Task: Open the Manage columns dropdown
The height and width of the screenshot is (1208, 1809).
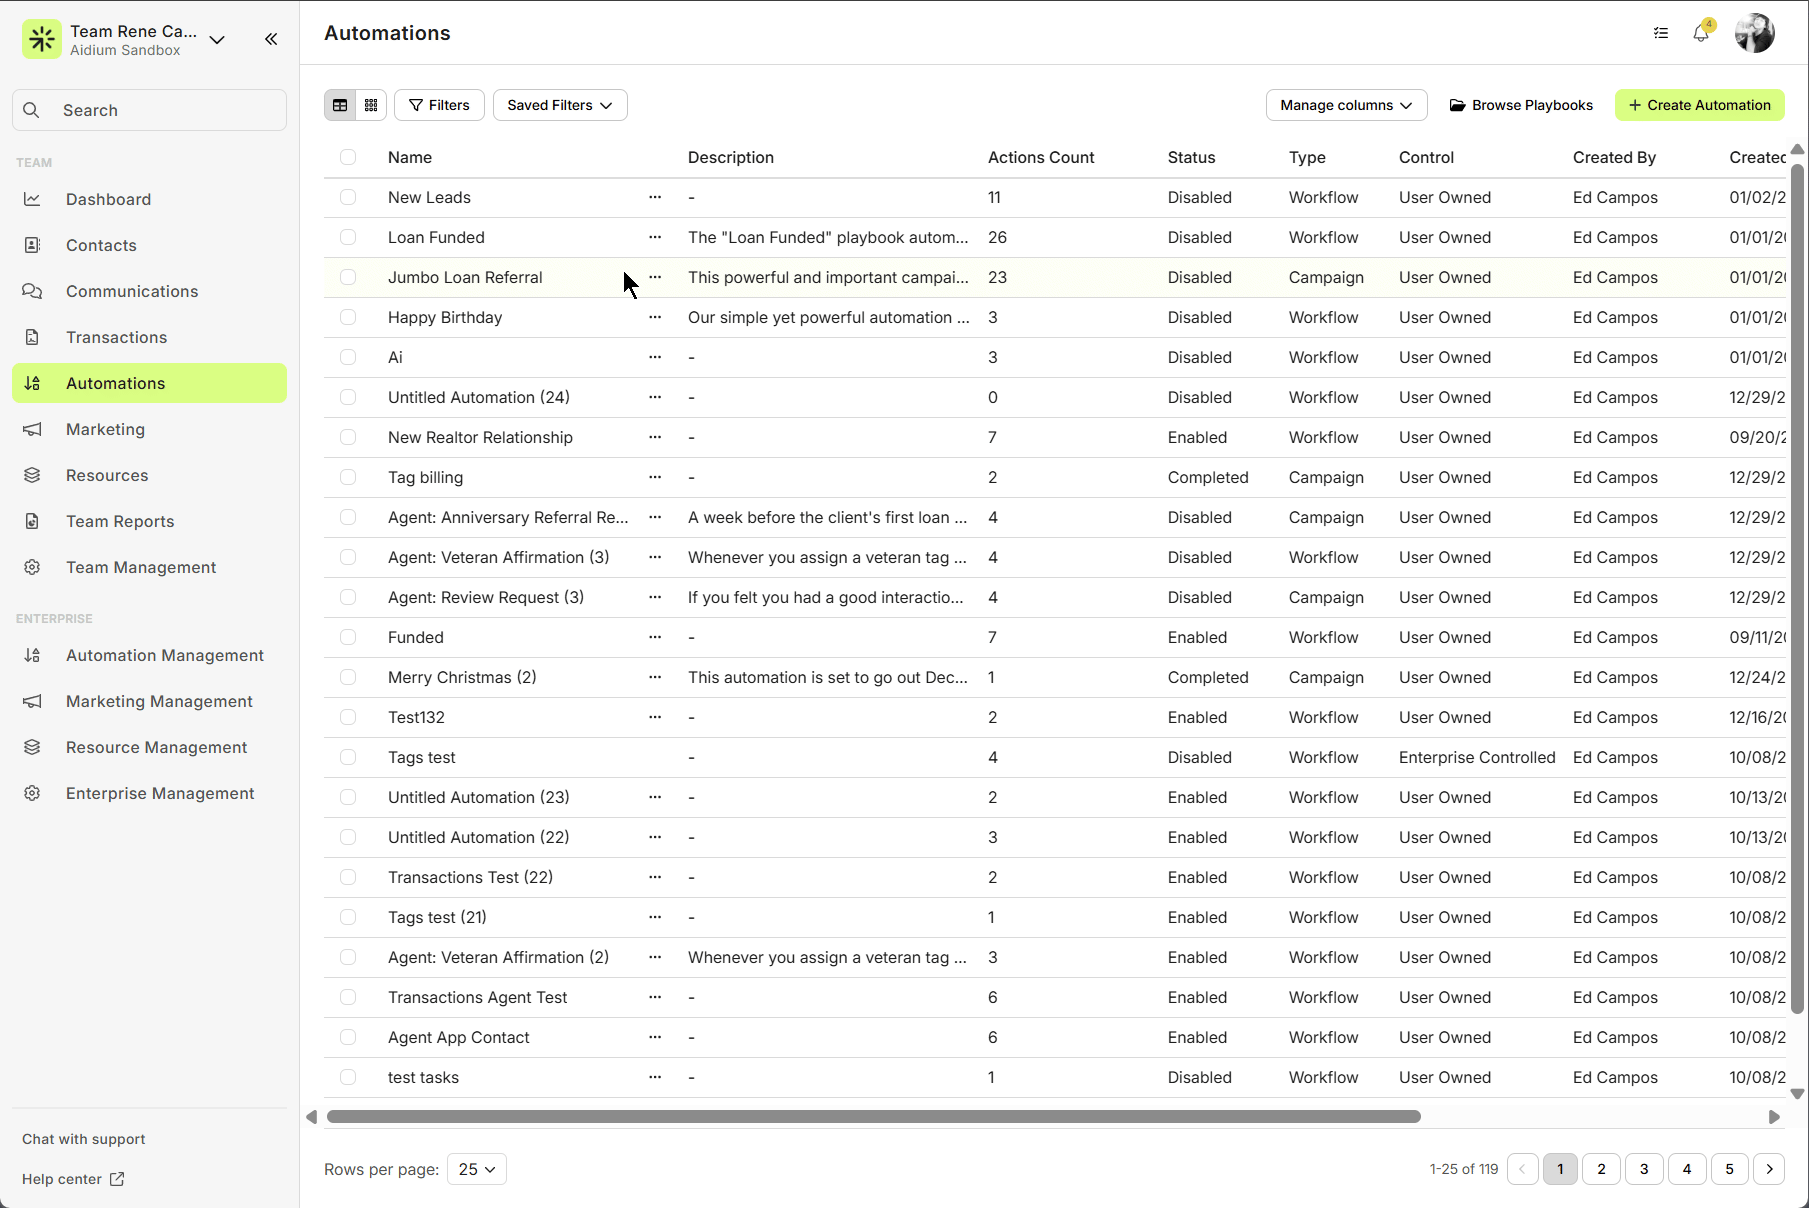Action: click(x=1346, y=105)
